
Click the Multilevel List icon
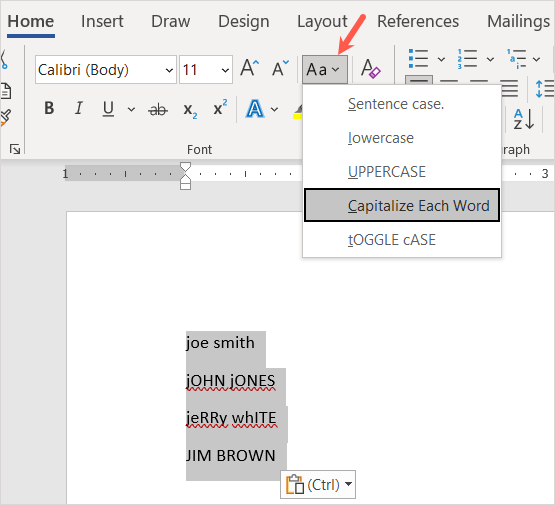coord(516,59)
